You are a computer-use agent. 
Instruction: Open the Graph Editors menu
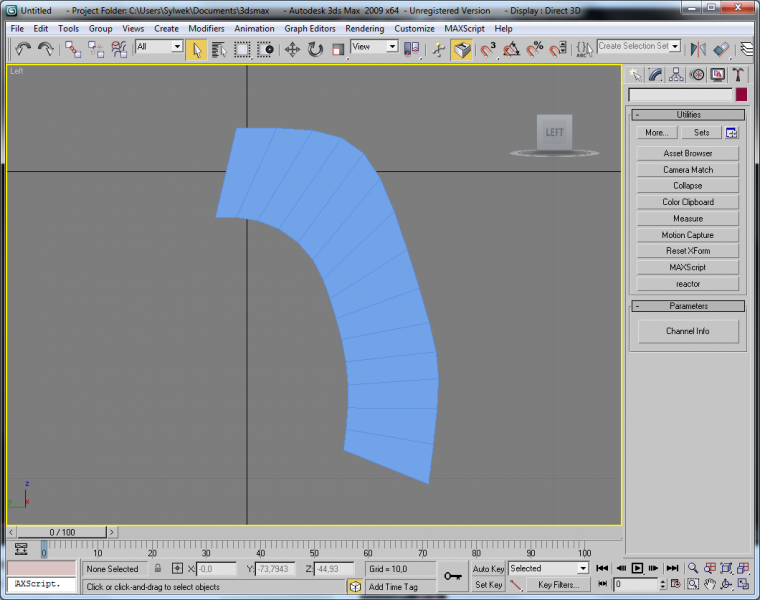(310, 29)
